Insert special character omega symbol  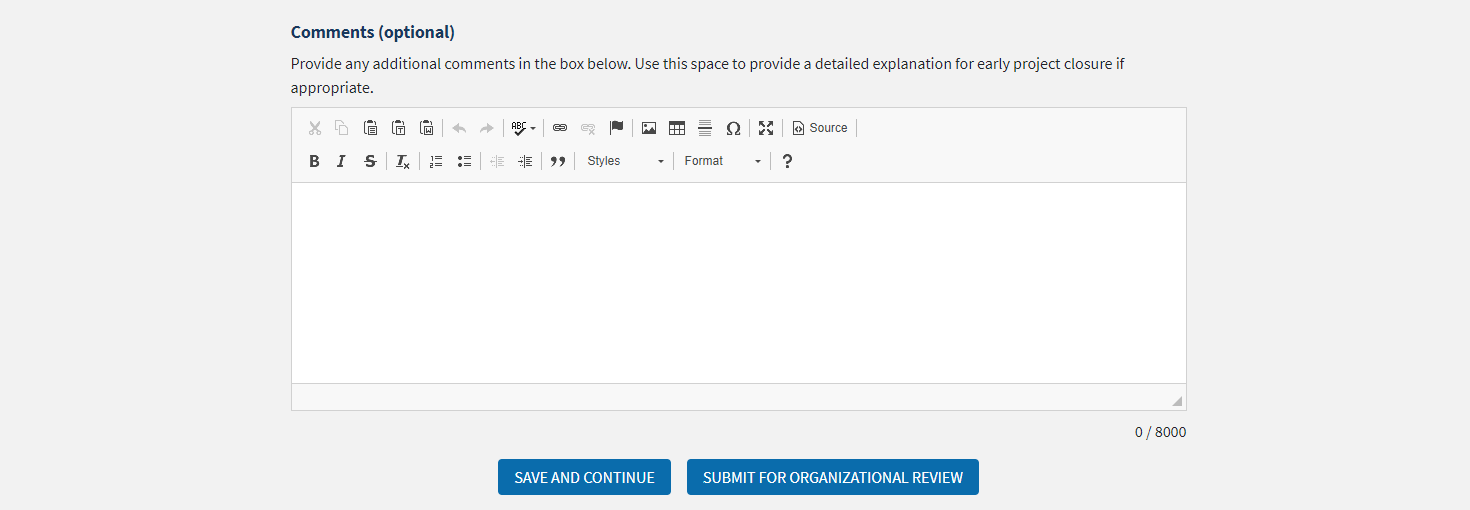[x=733, y=128]
